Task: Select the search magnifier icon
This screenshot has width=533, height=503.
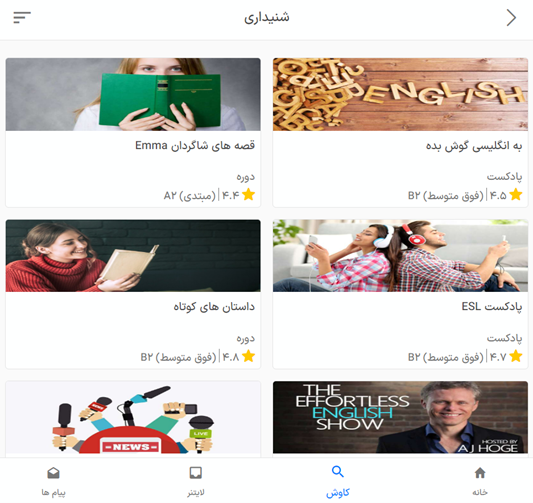Action: [338, 472]
